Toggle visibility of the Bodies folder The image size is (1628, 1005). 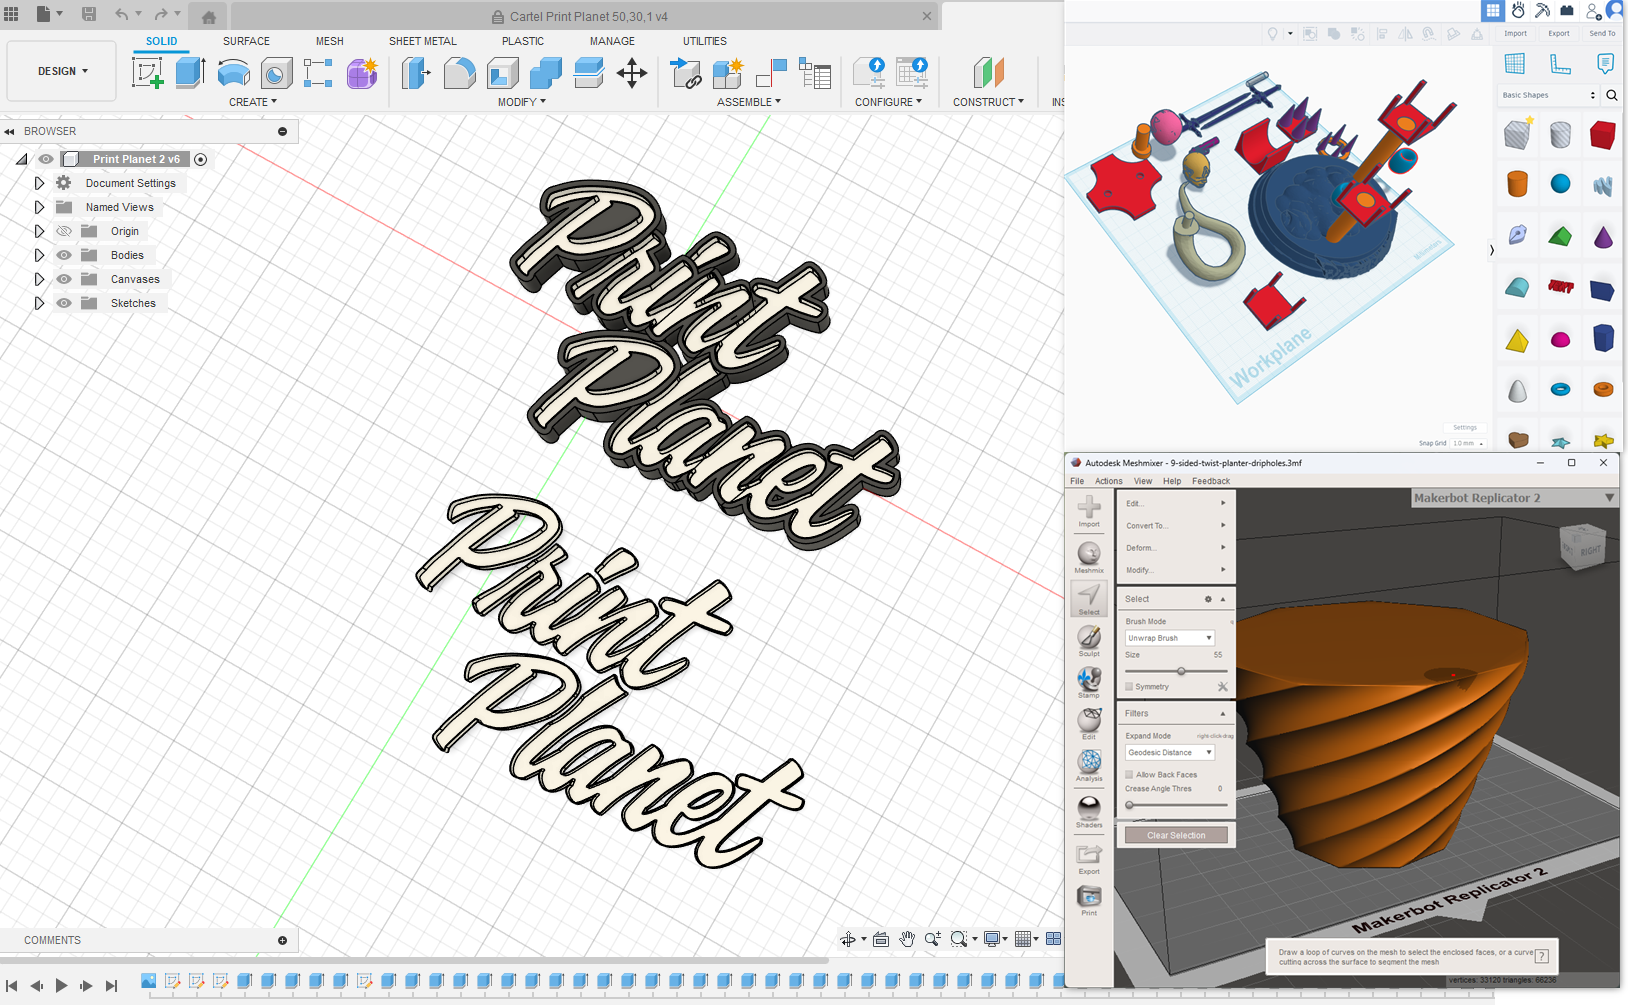click(63, 255)
